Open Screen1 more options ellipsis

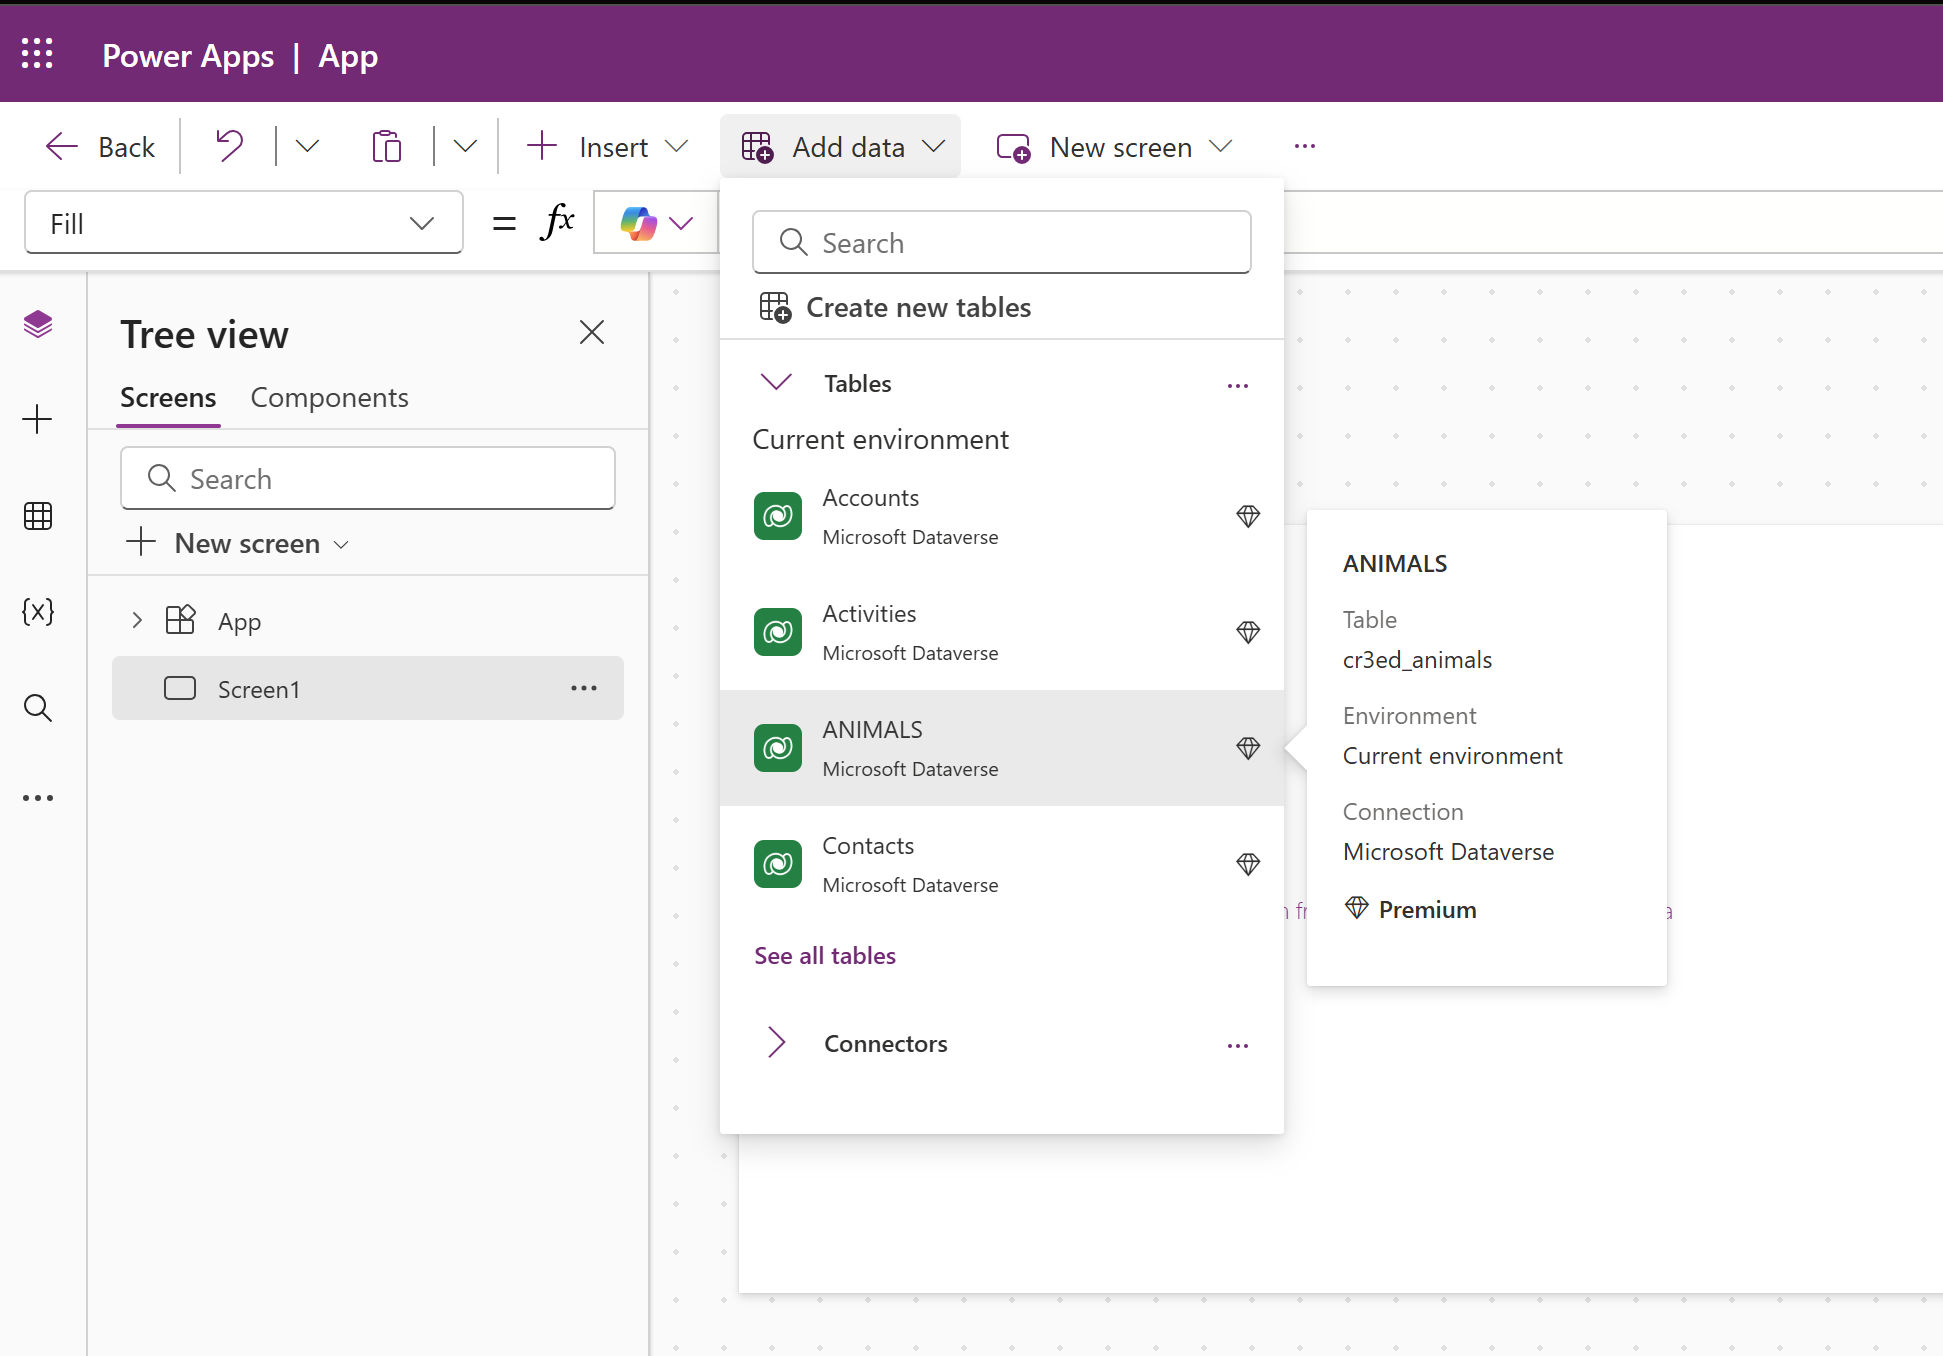click(x=584, y=688)
